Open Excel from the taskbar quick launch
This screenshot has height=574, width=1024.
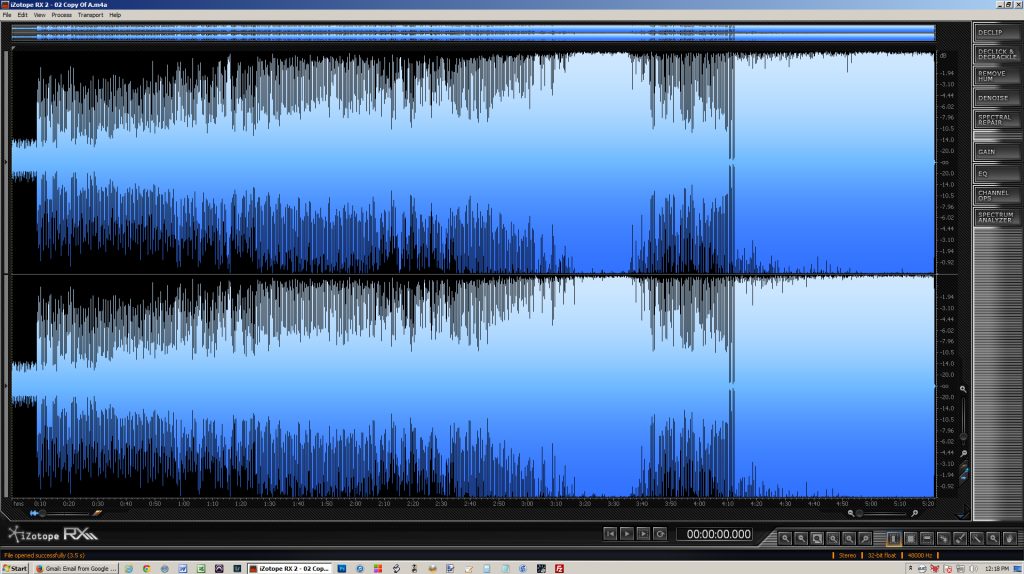coord(201,568)
